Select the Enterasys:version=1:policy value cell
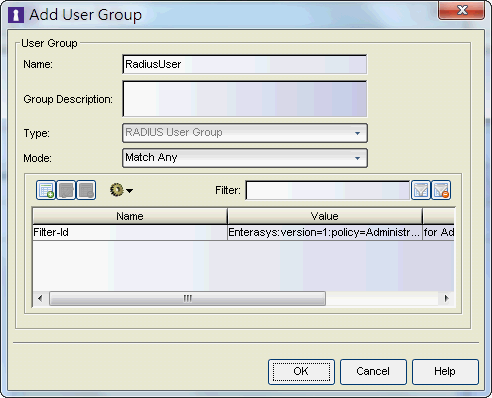 click(325, 232)
